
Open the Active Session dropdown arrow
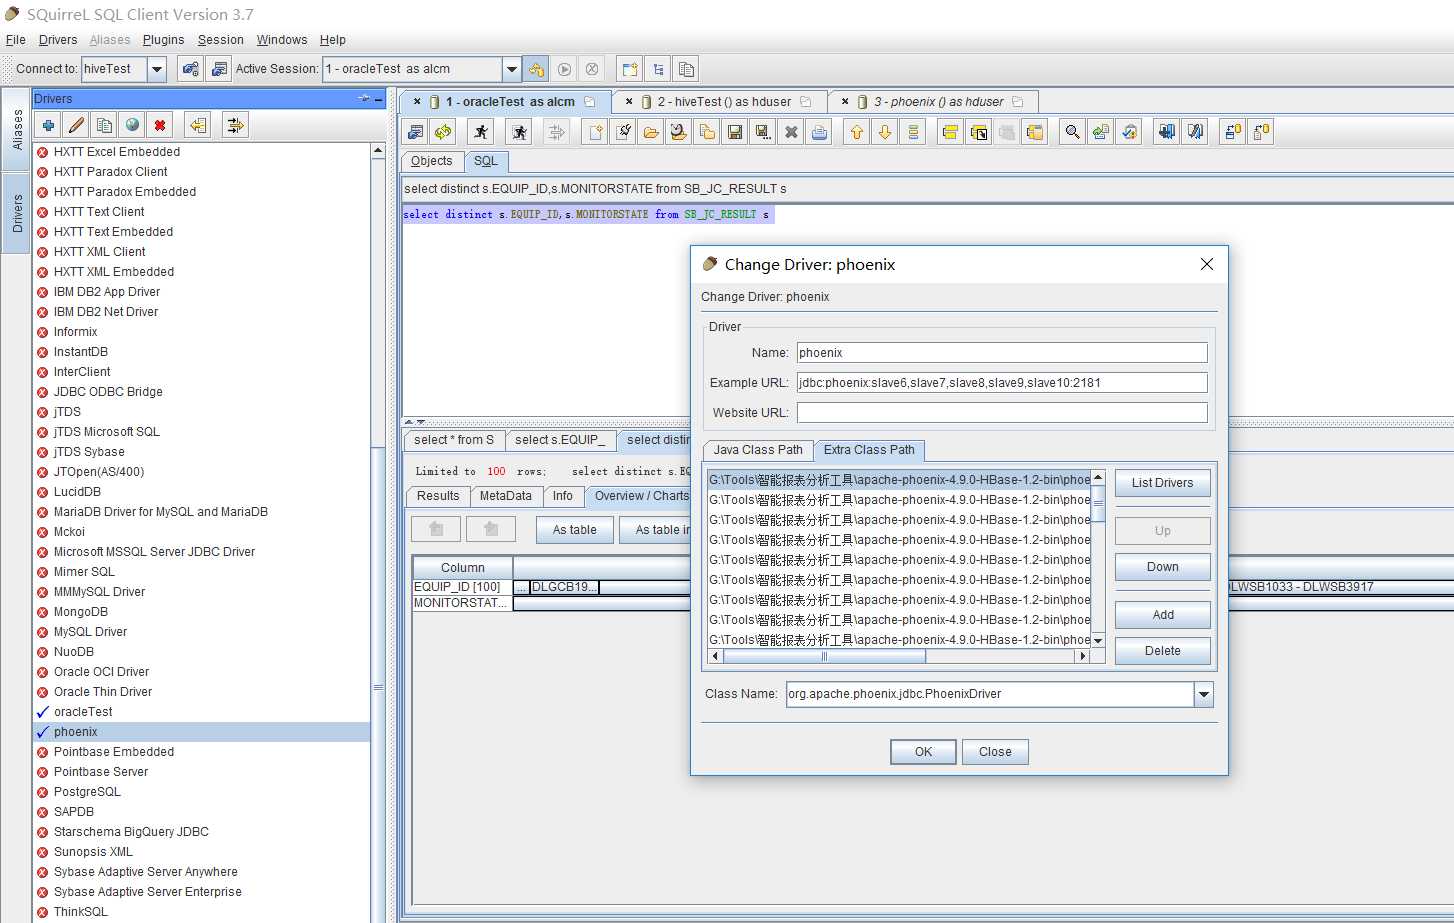point(512,69)
